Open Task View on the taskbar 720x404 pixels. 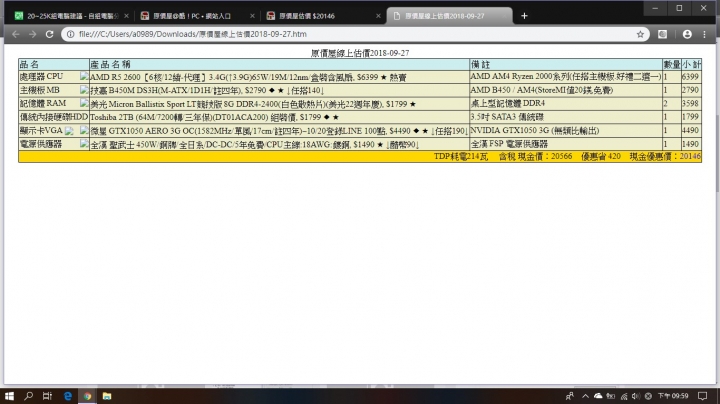coord(47,396)
